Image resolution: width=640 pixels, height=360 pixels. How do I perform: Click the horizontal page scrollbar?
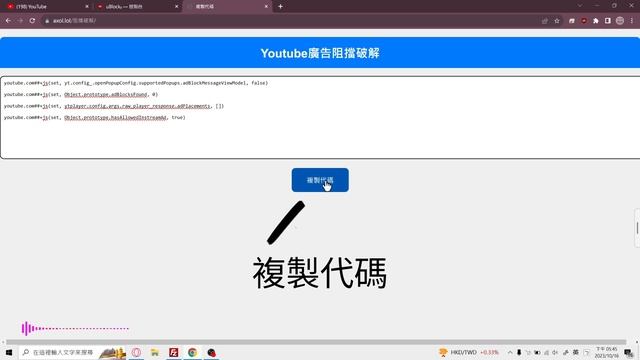pyautogui.click(x=316, y=342)
